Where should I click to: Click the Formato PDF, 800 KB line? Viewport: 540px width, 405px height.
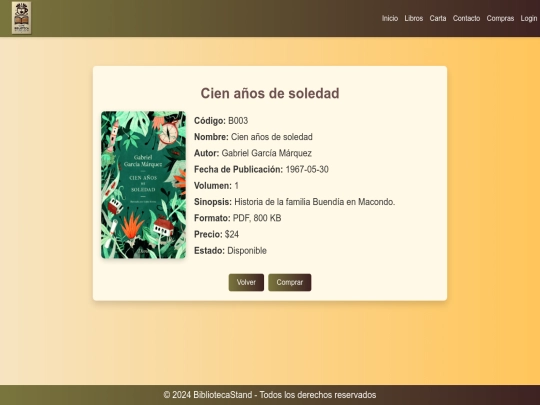click(x=238, y=218)
